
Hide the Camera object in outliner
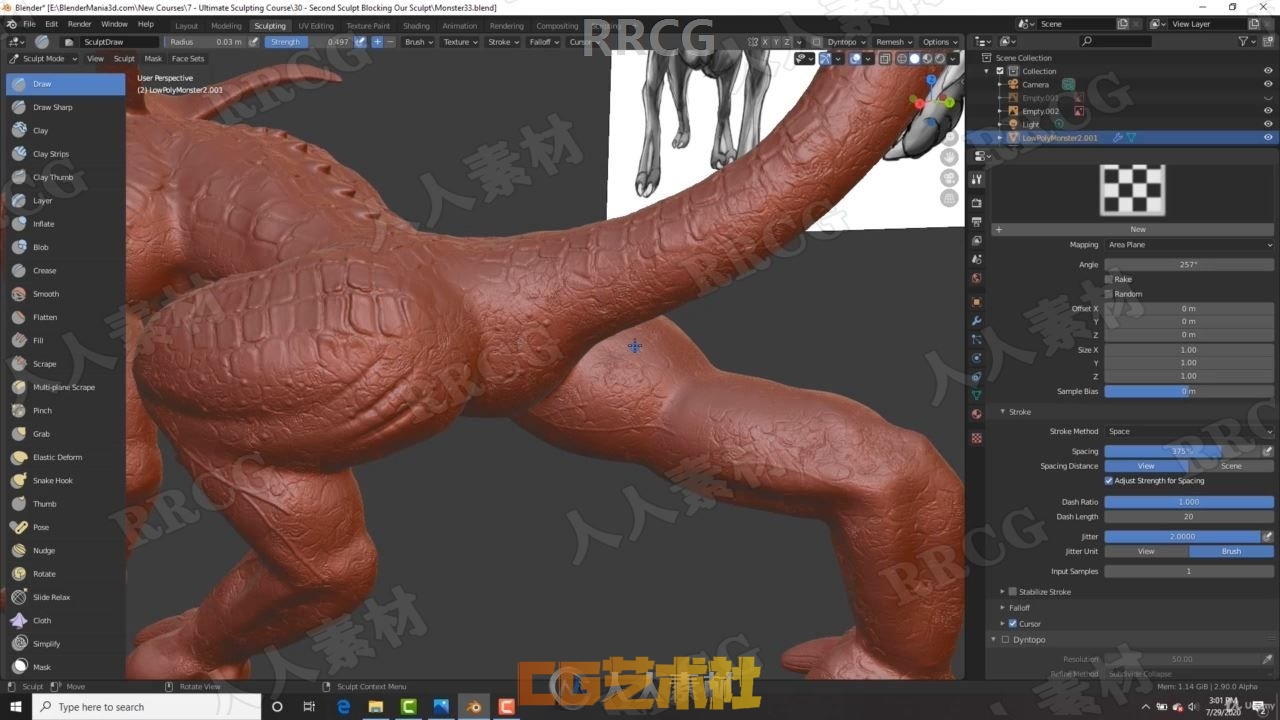tap(1268, 84)
